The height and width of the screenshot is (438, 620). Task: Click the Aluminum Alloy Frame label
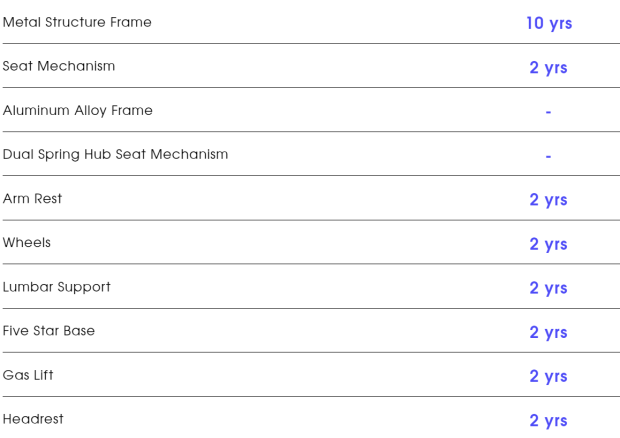pyautogui.click(x=78, y=110)
